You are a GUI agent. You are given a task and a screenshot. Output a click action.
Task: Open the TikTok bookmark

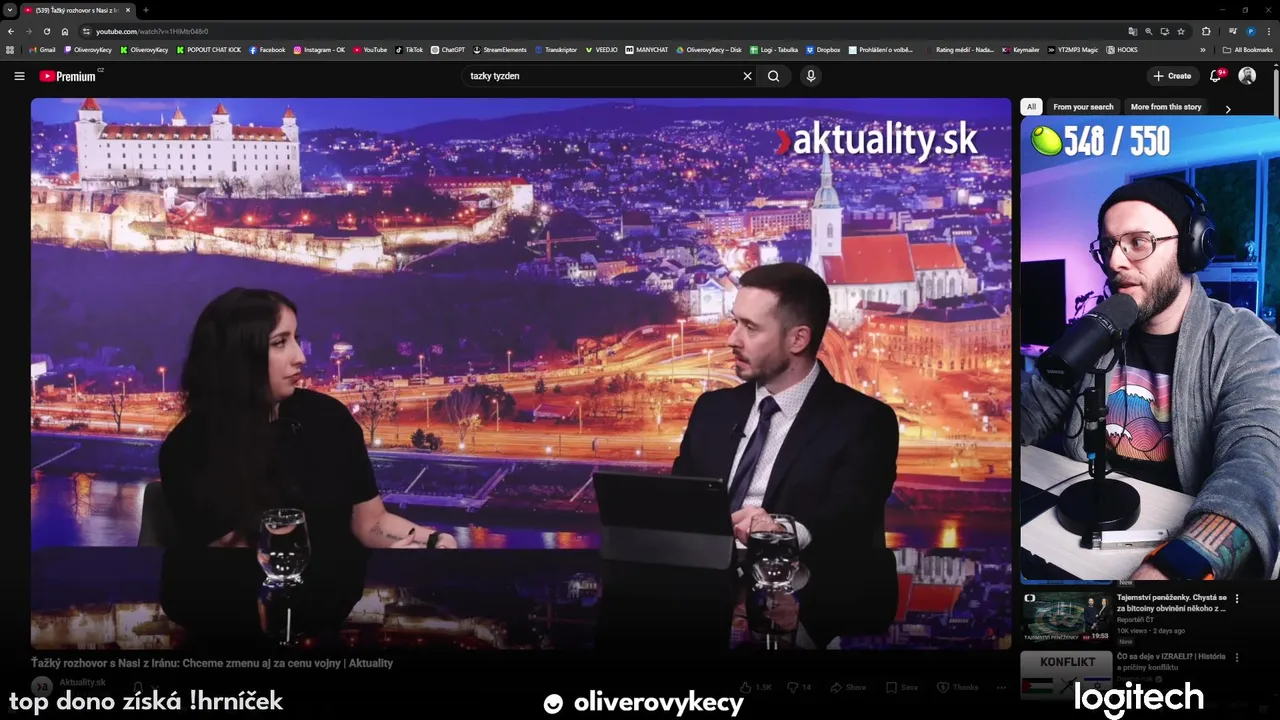[409, 49]
